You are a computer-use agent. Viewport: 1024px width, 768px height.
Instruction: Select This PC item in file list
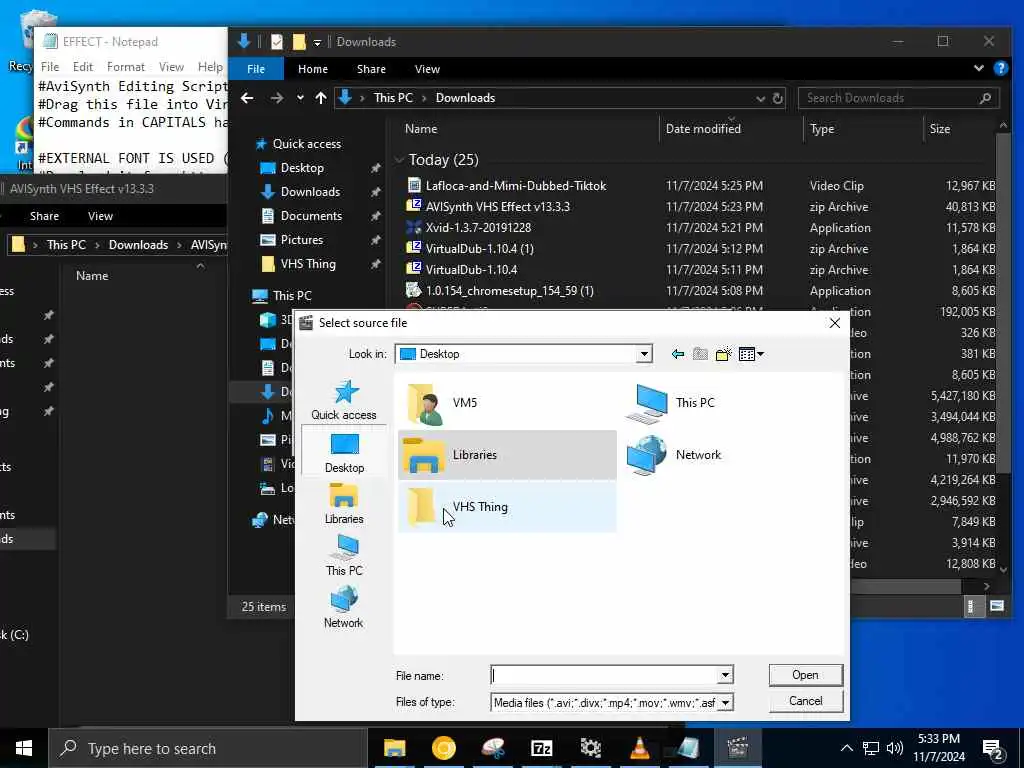tap(671, 403)
